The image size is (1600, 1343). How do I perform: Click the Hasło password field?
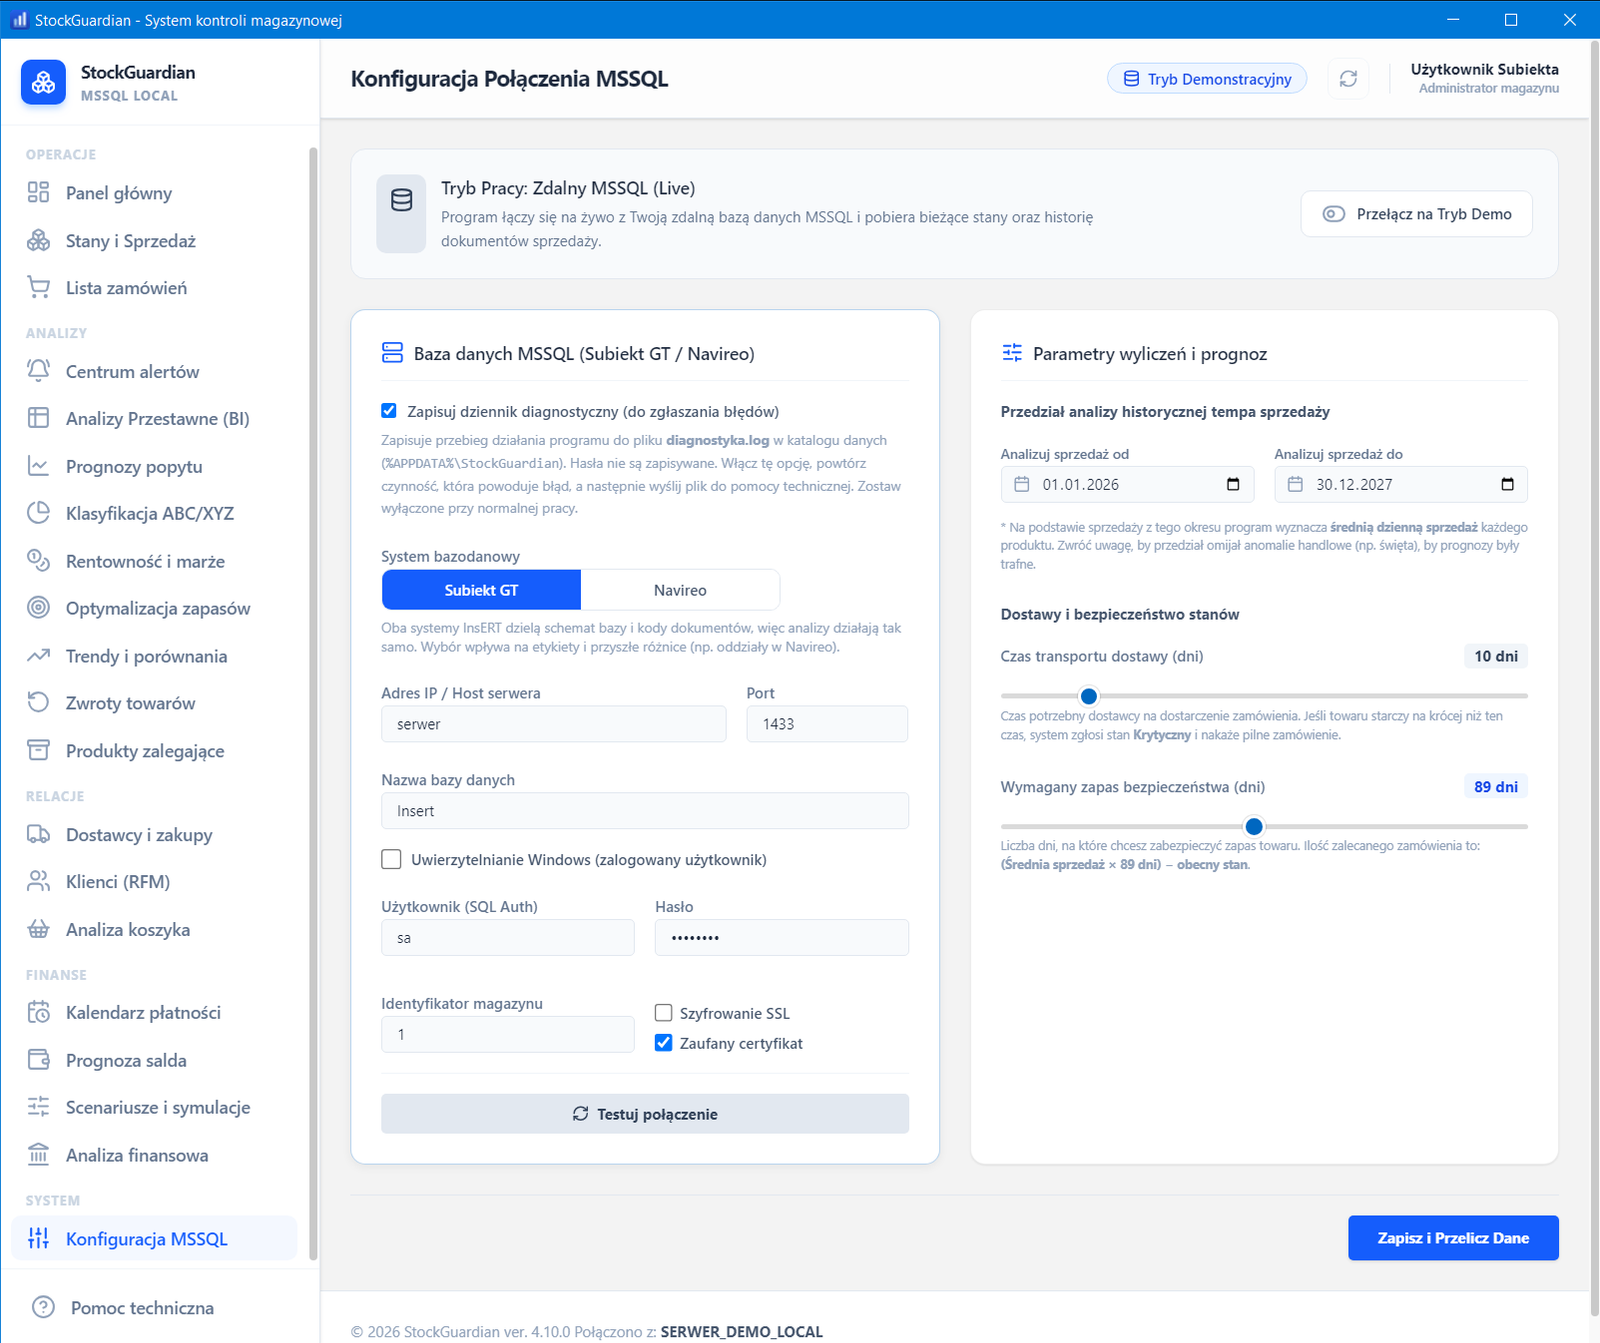coord(782,938)
